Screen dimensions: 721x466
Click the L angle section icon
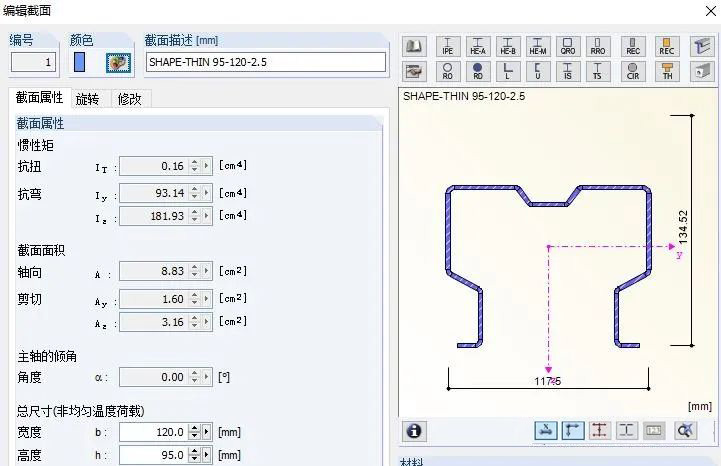tap(508, 71)
